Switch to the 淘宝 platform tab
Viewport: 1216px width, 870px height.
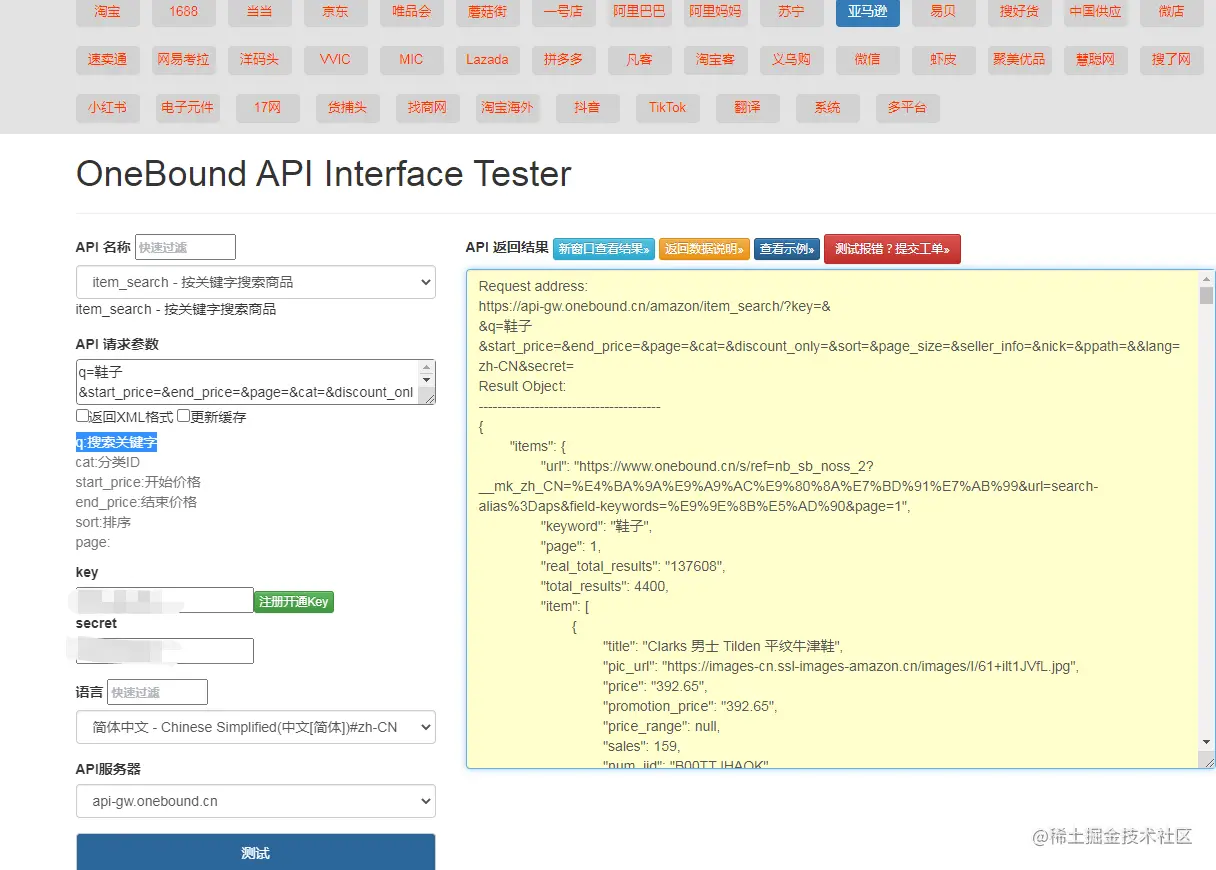point(107,11)
